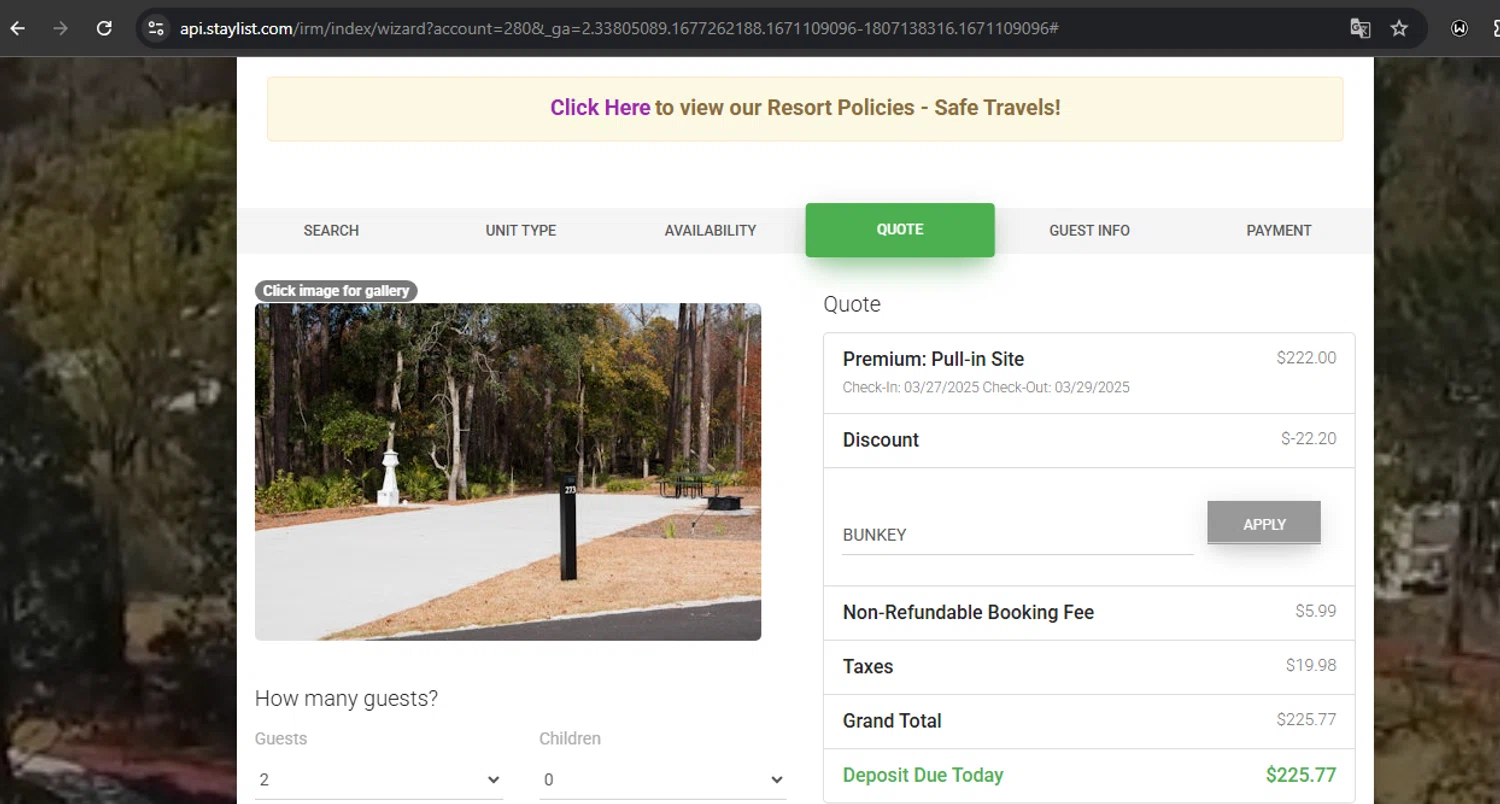Viewport: 1500px width, 804px height.
Task: Open the GUEST INFO tab
Action: 1089,230
